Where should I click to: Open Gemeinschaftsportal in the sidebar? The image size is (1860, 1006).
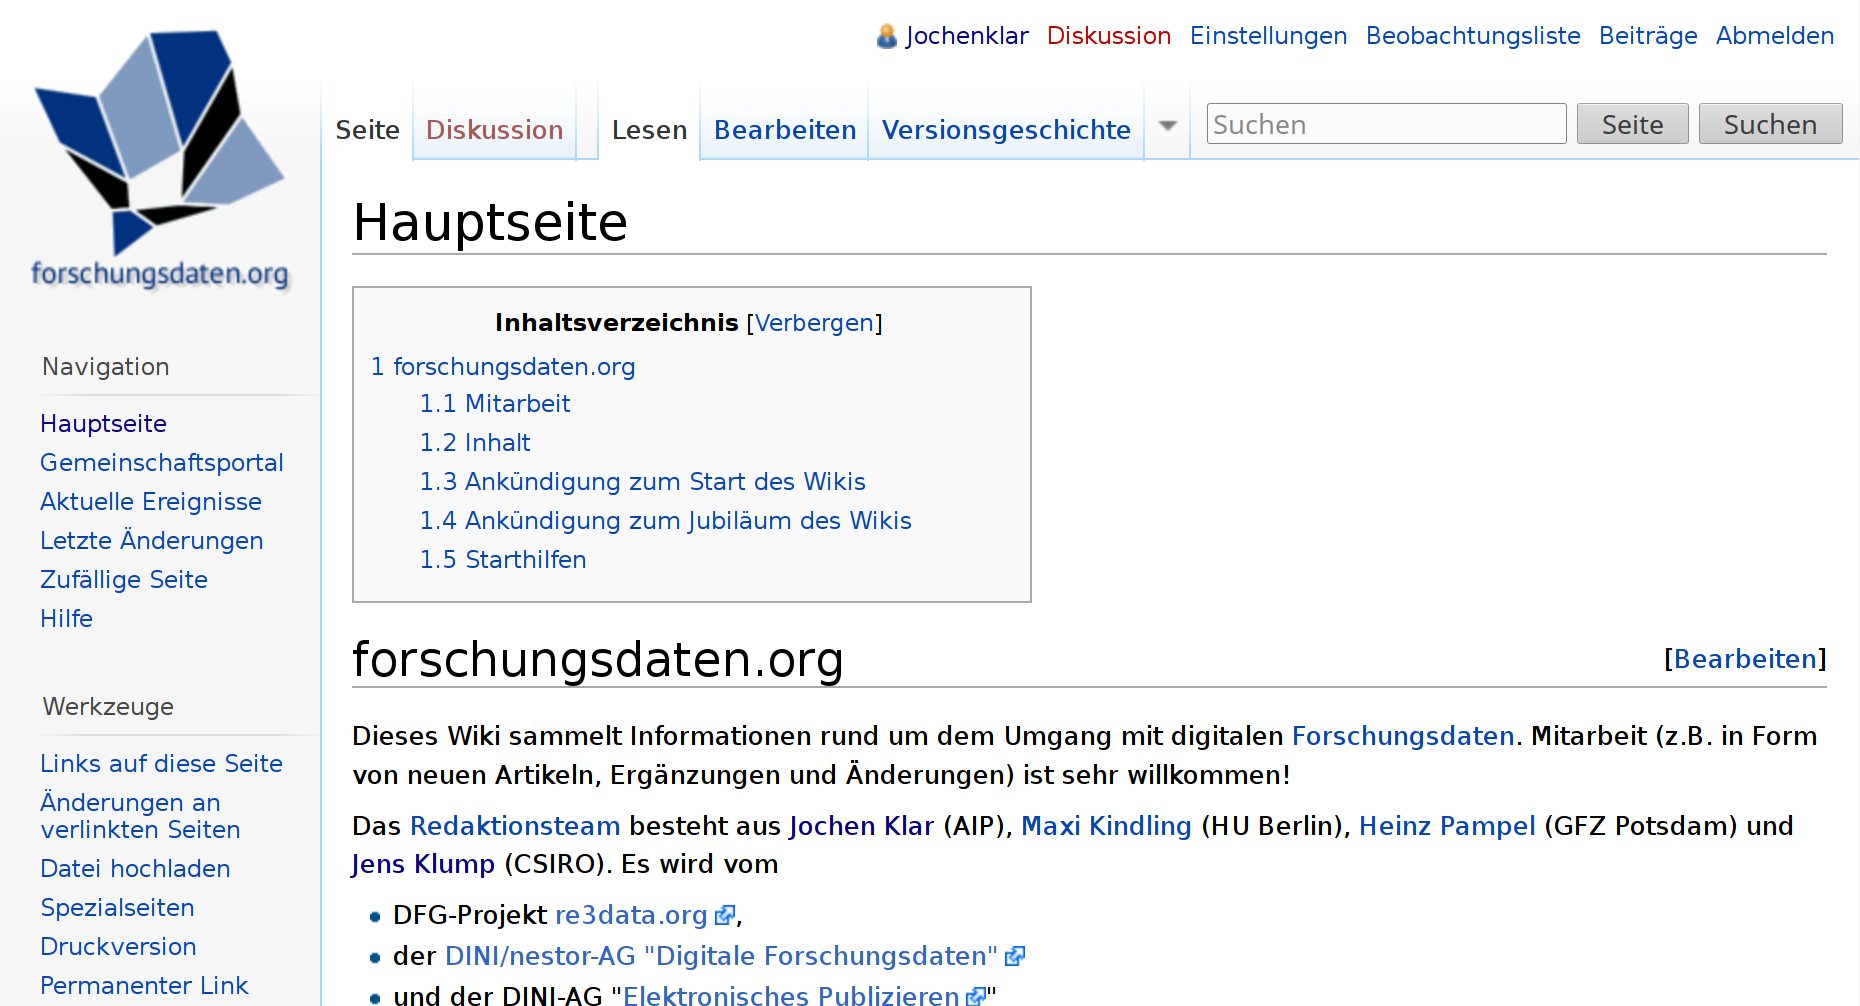pos(162,463)
